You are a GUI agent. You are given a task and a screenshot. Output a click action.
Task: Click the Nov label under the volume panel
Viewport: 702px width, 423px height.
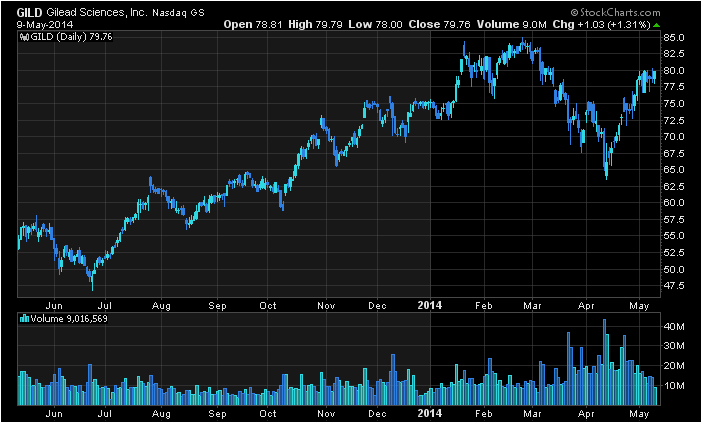click(x=326, y=413)
